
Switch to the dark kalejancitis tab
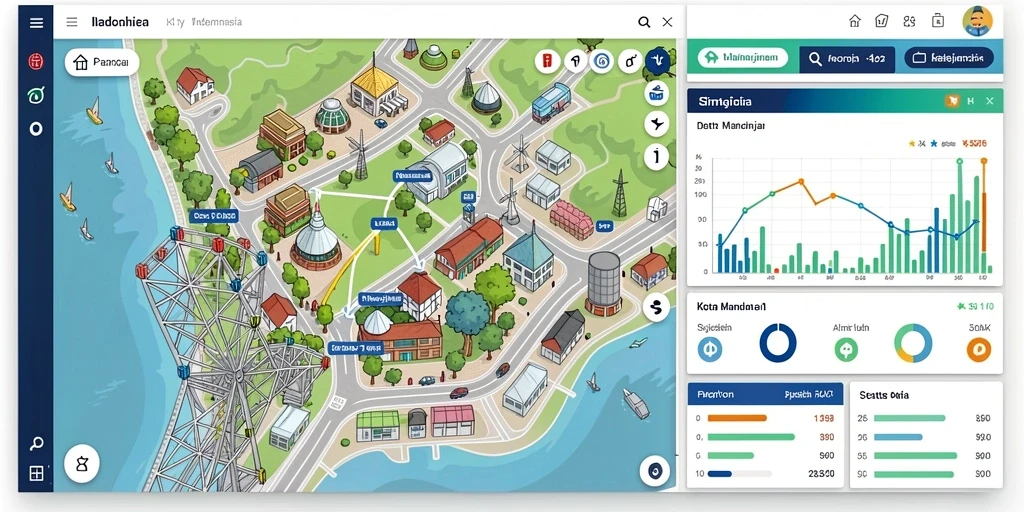point(949,58)
